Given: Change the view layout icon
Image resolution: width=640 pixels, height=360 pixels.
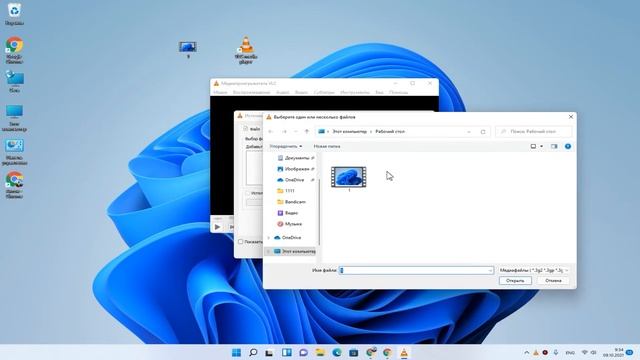Looking at the screenshot, I should click(x=533, y=146).
